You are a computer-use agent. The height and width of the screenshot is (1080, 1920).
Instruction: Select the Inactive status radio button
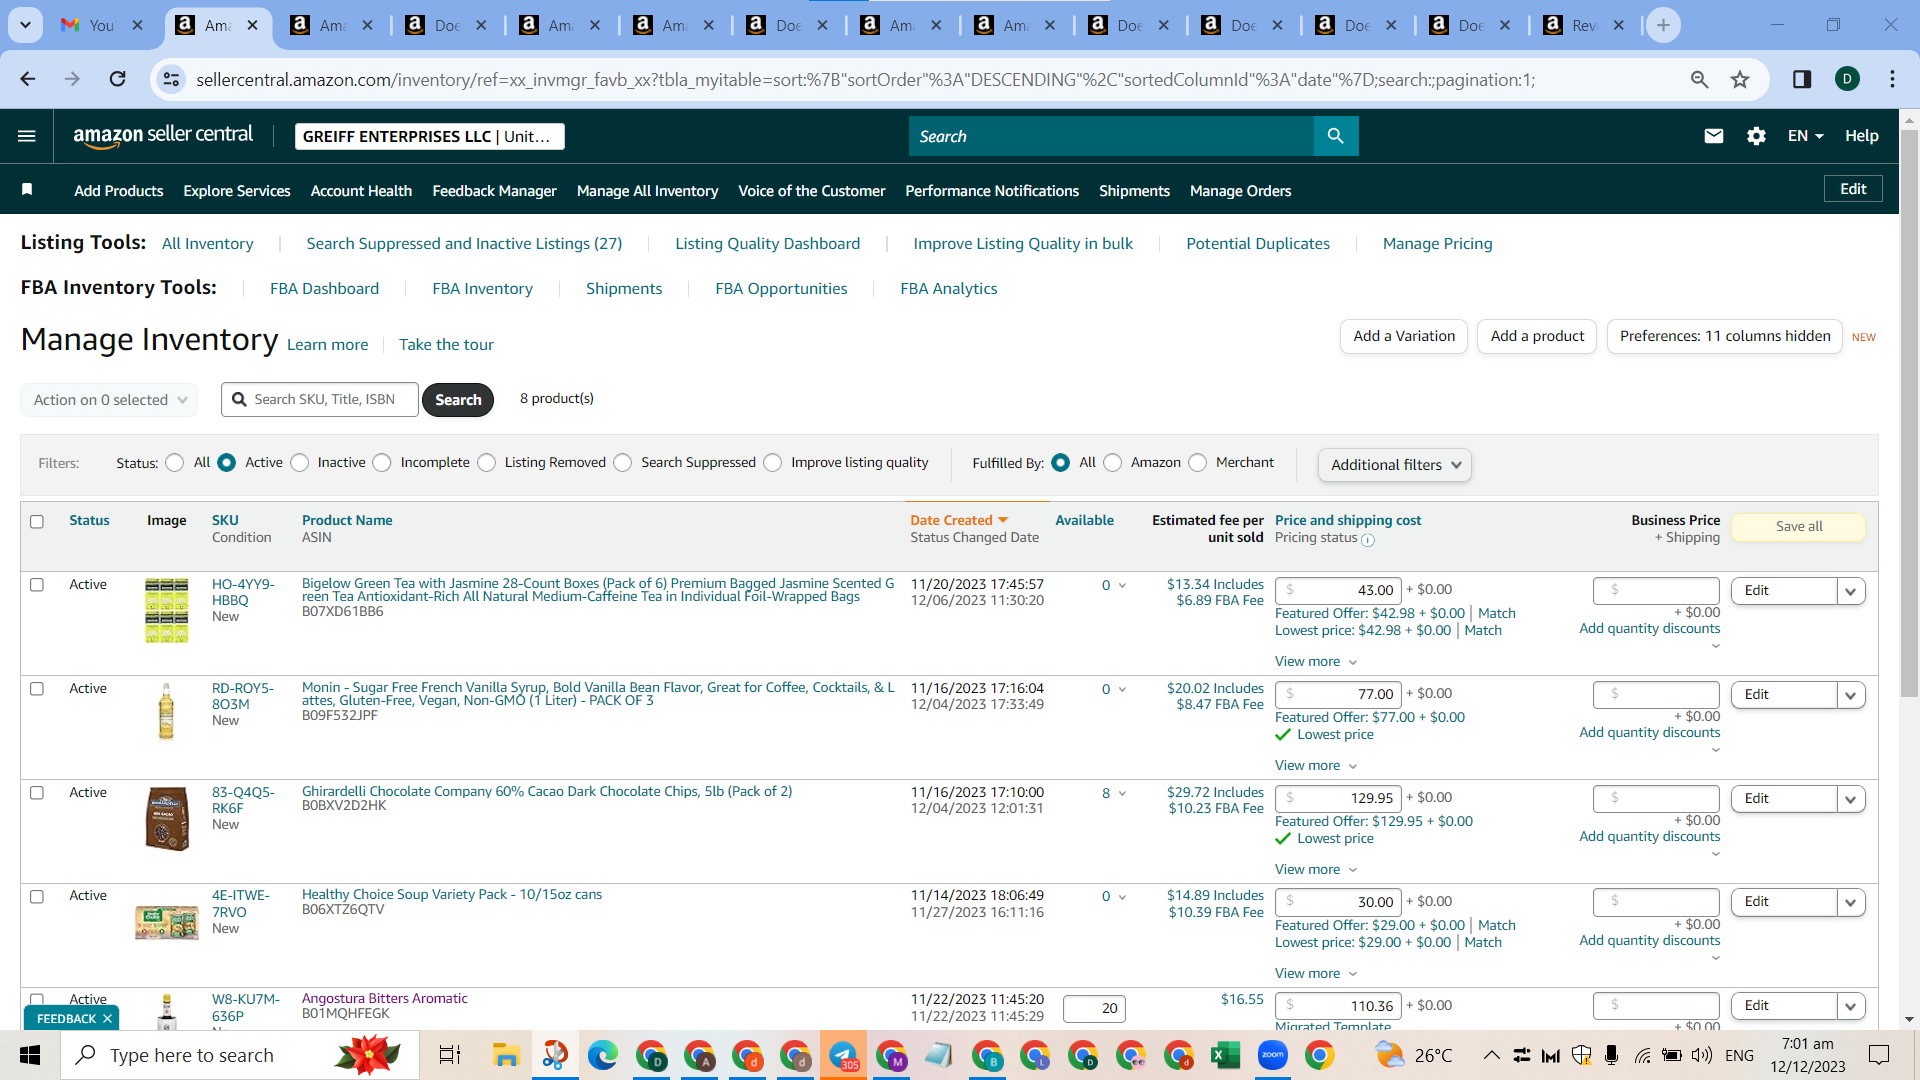pyautogui.click(x=299, y=463)
